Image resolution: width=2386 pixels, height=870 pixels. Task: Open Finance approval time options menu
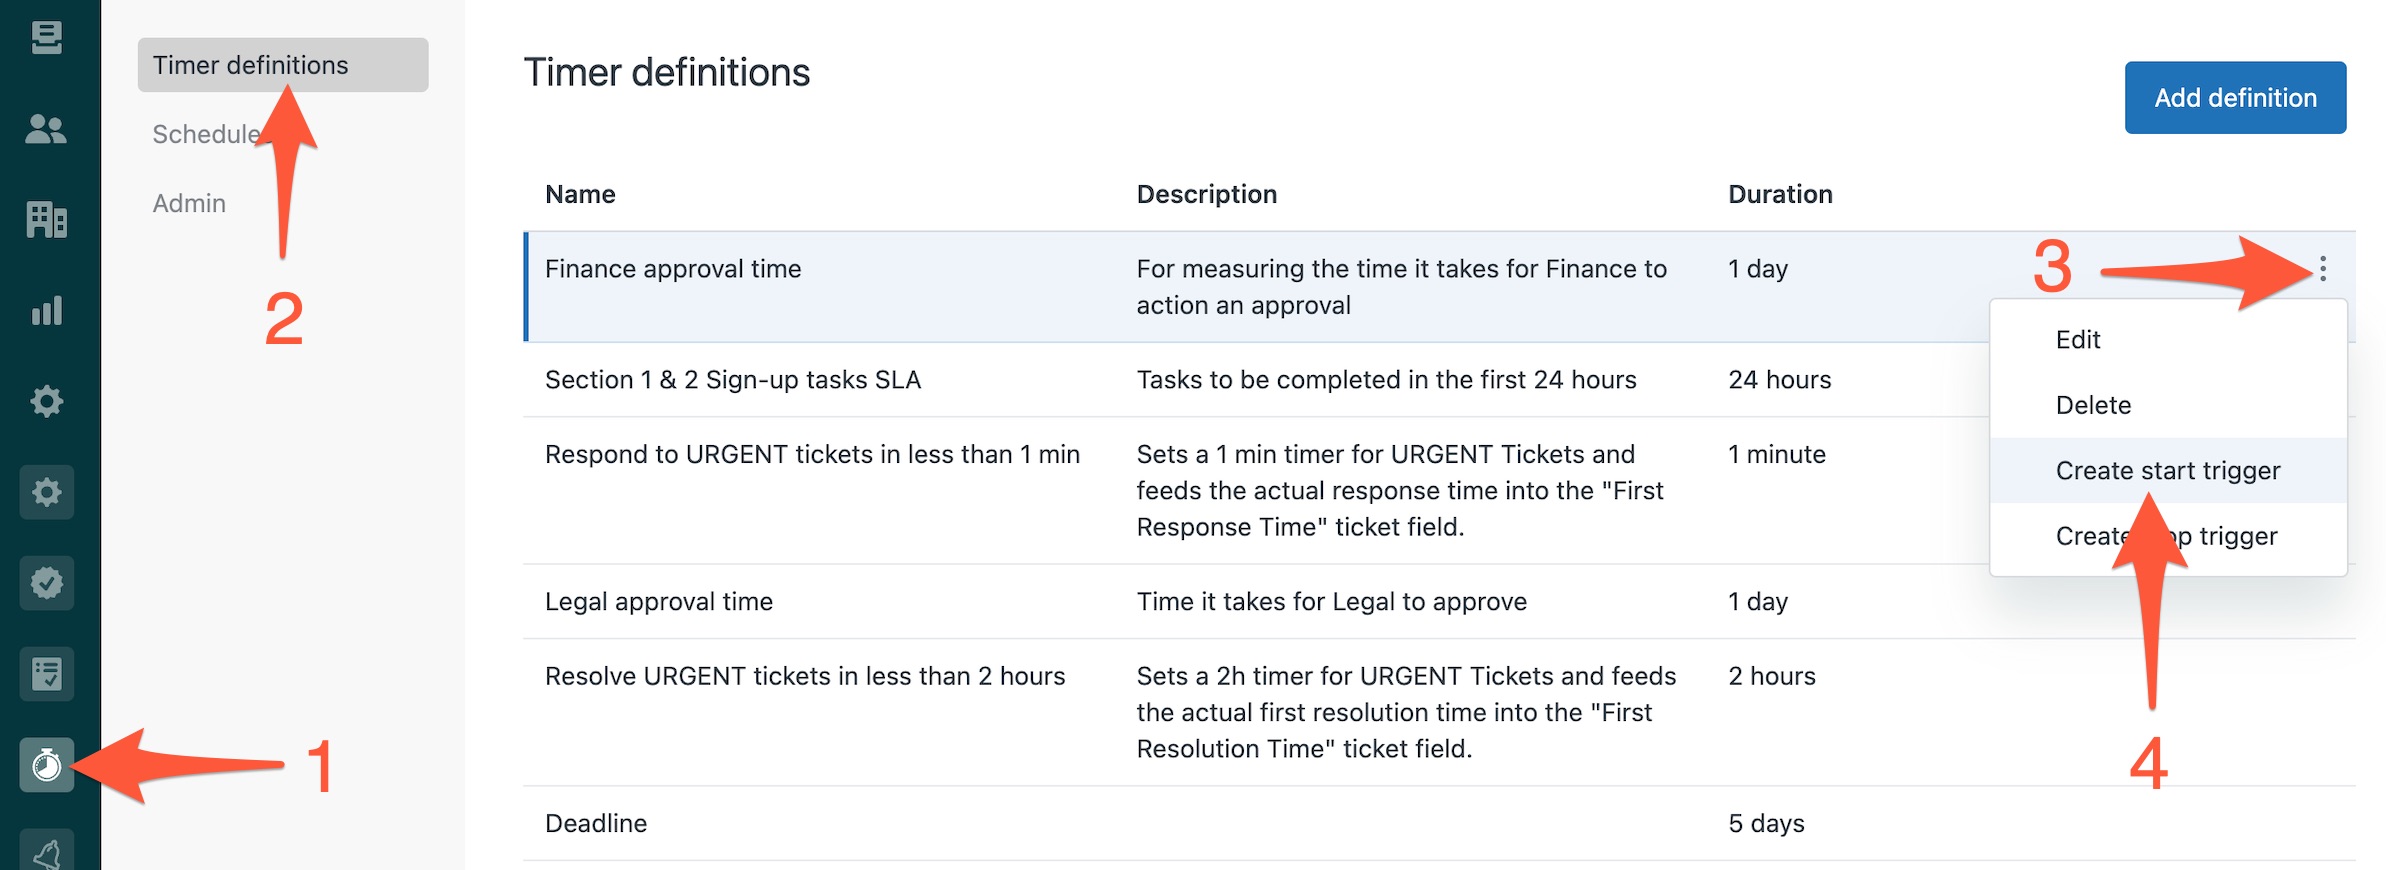coord(2323,268)
